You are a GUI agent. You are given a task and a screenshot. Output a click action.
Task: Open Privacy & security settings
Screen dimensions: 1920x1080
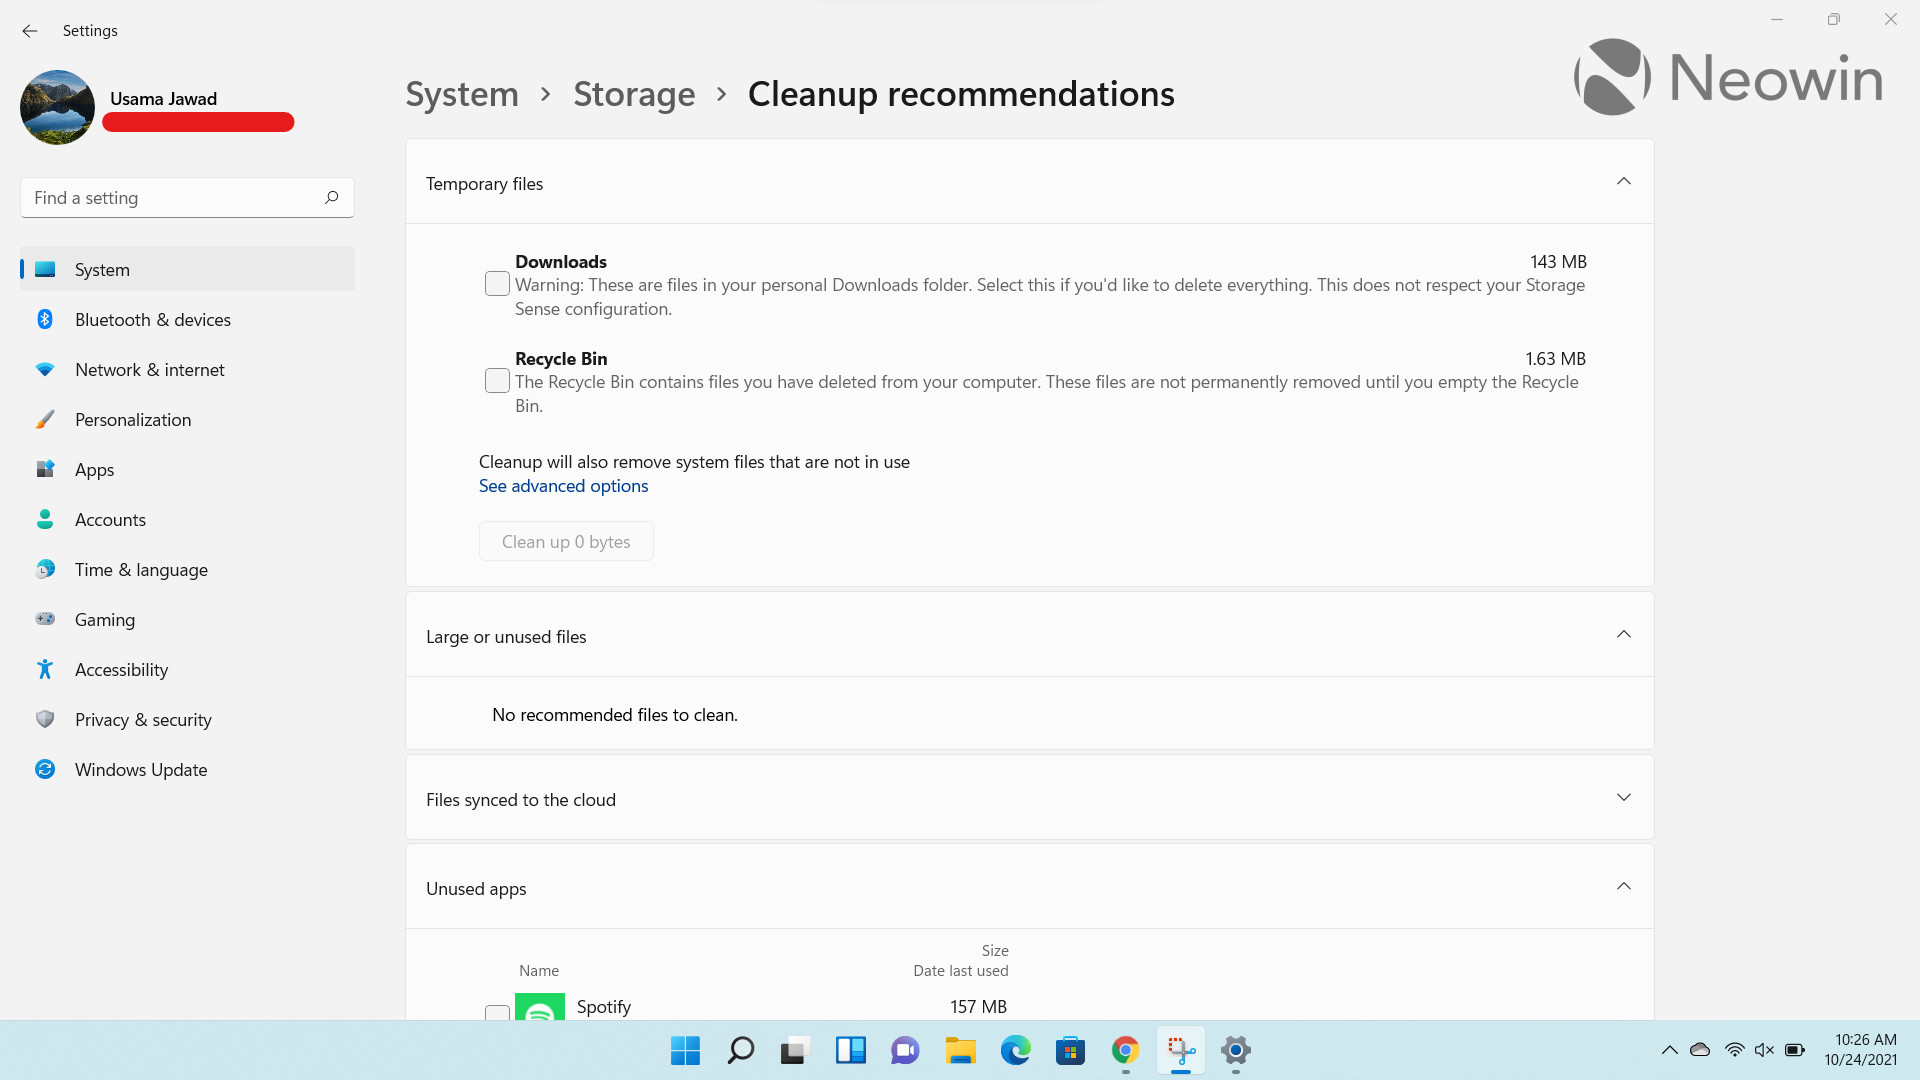click(x=143, y=719)
